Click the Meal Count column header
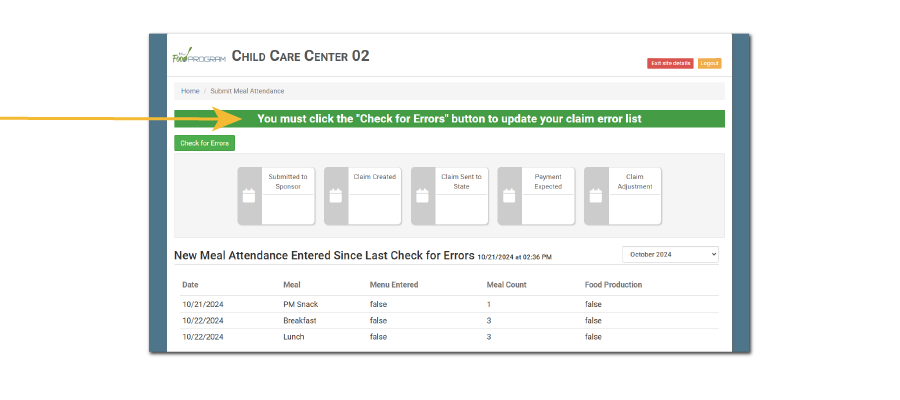This screenshot has width=900, height=400. tap(507, 285)
